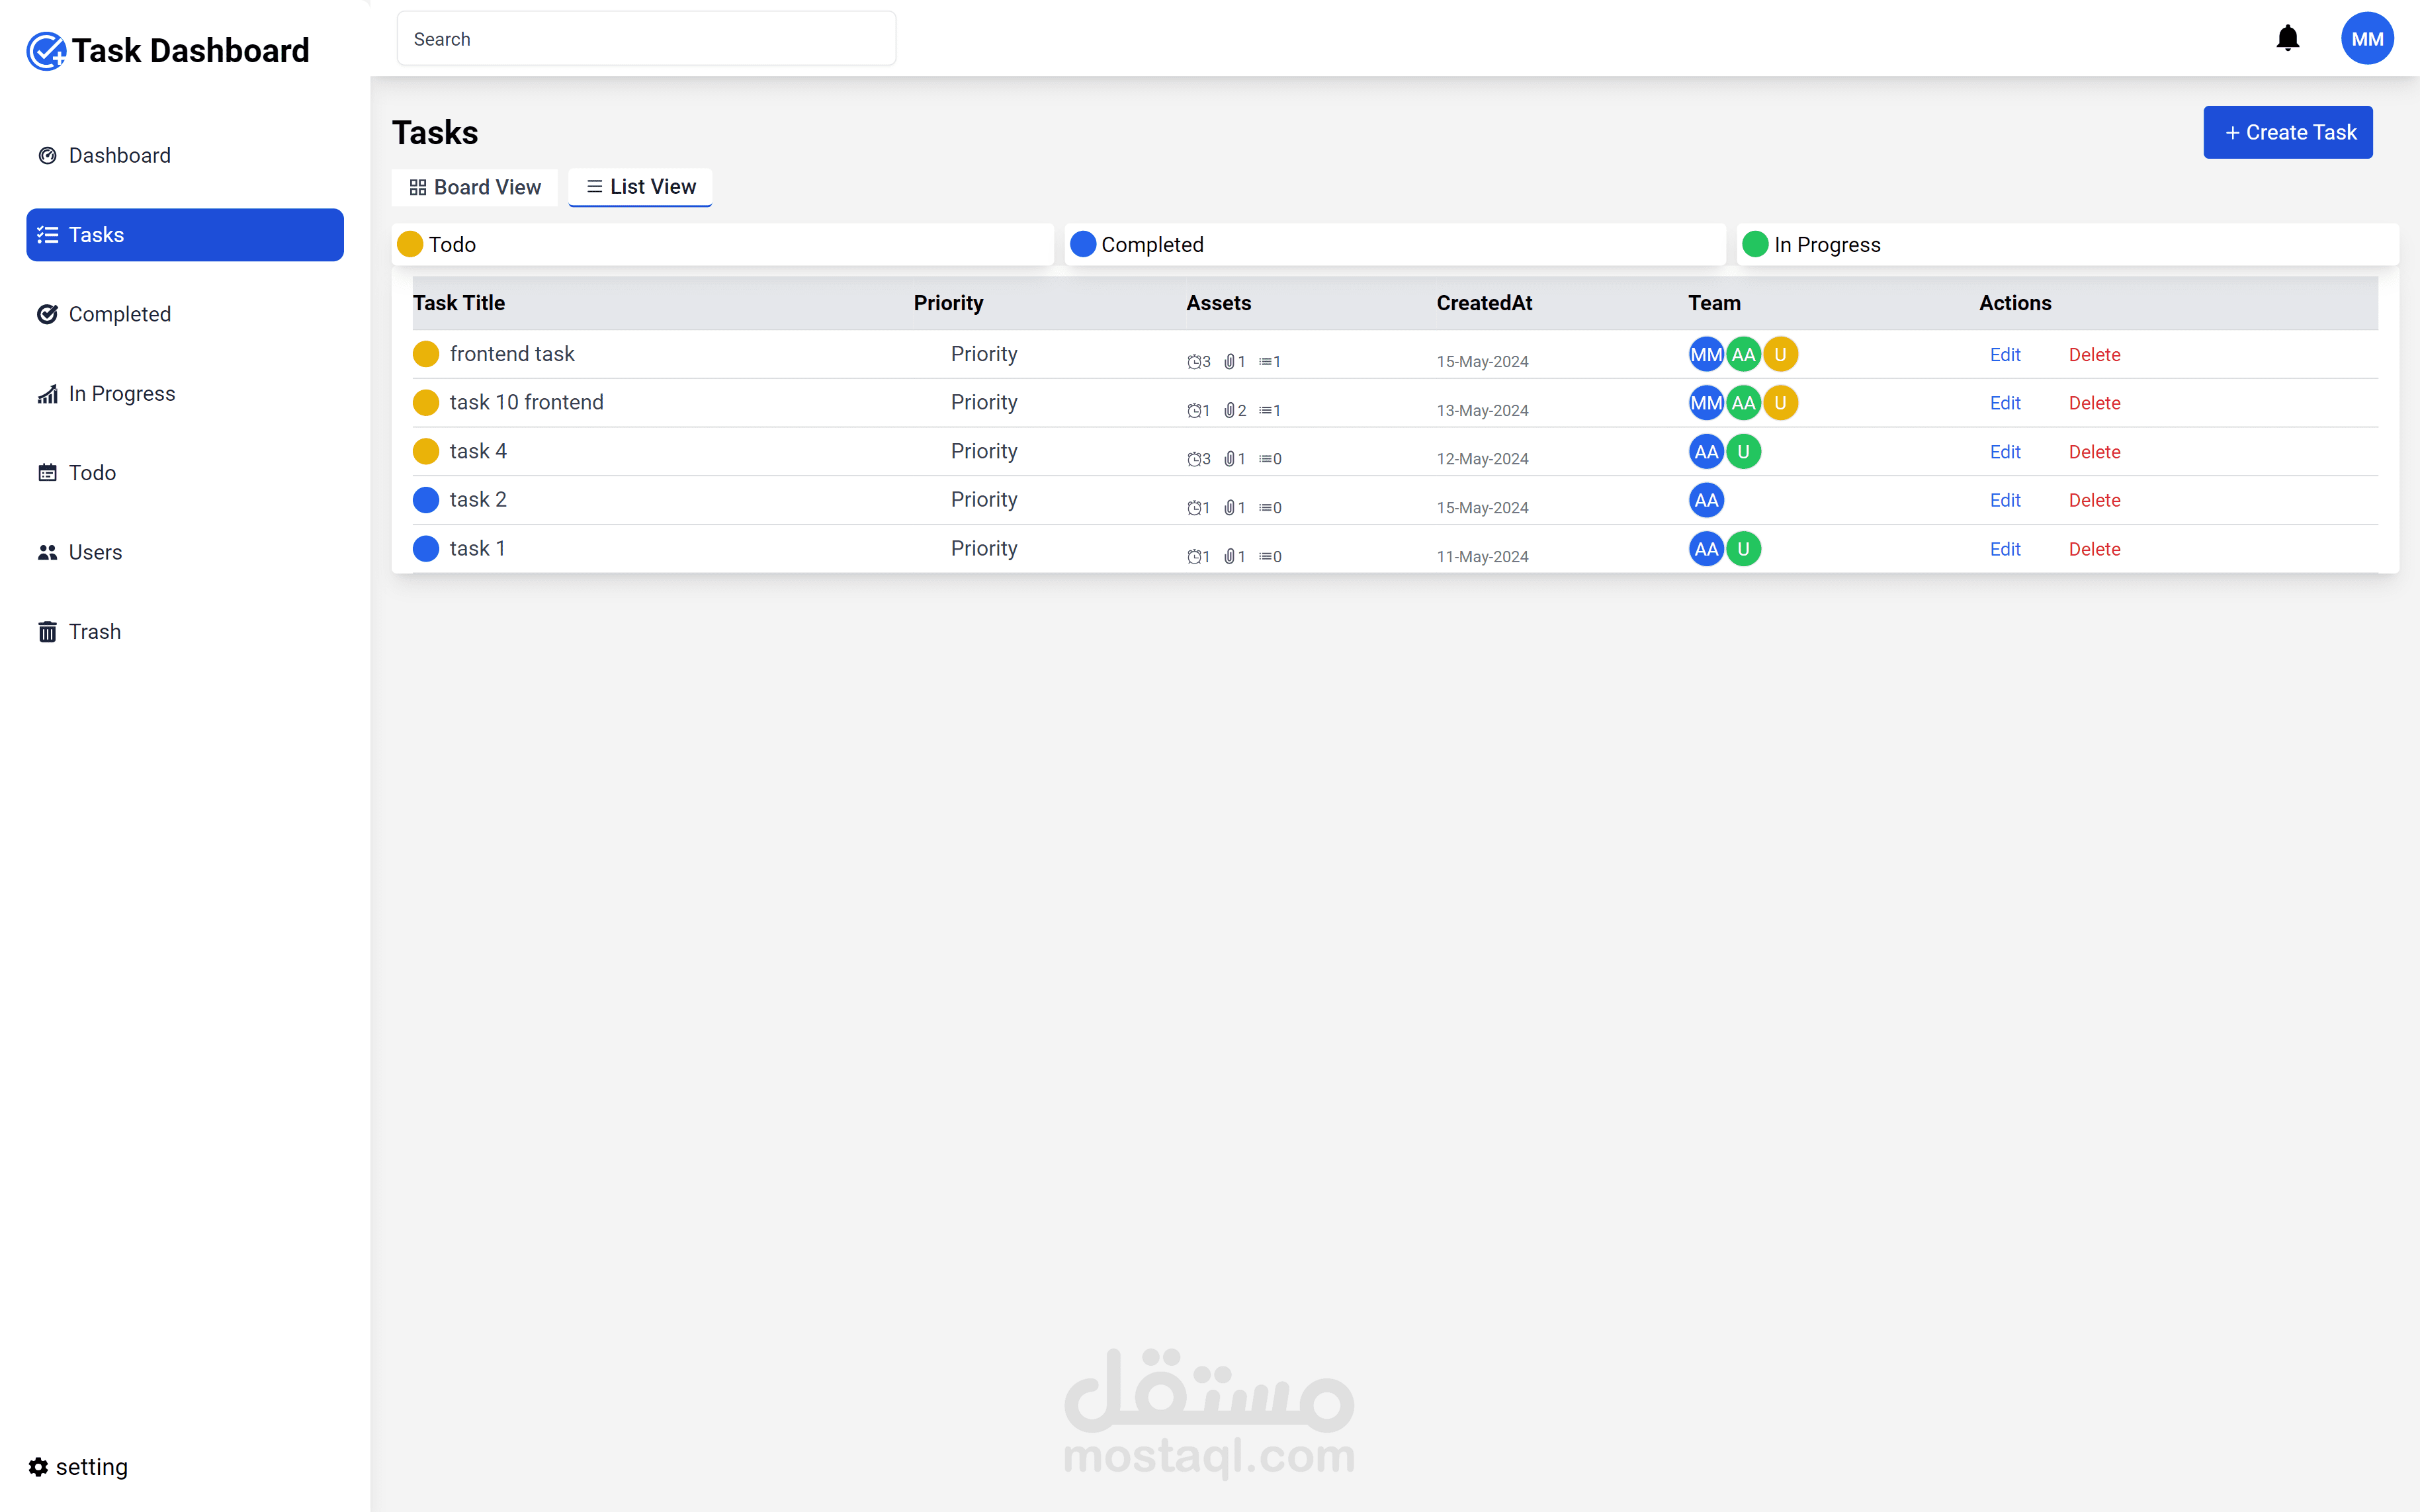Click the Task Dashboard logo icon
2420x1512 pixels.
pyautogui.click(x=46, y=51)
